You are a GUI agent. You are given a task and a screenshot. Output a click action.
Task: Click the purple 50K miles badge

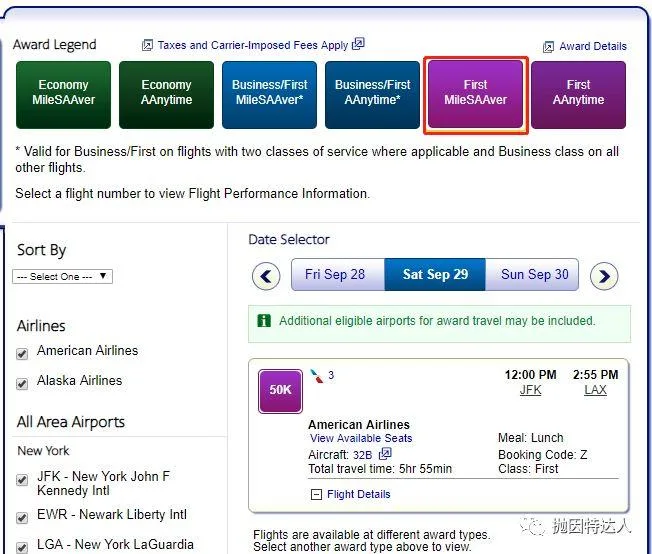(x=280, y=390)
